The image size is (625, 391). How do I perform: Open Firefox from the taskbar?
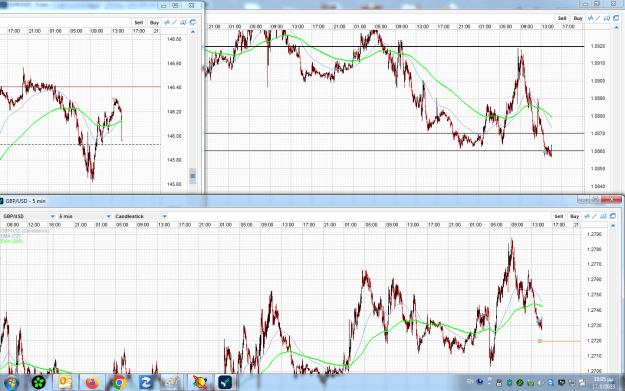click(92, 383)
